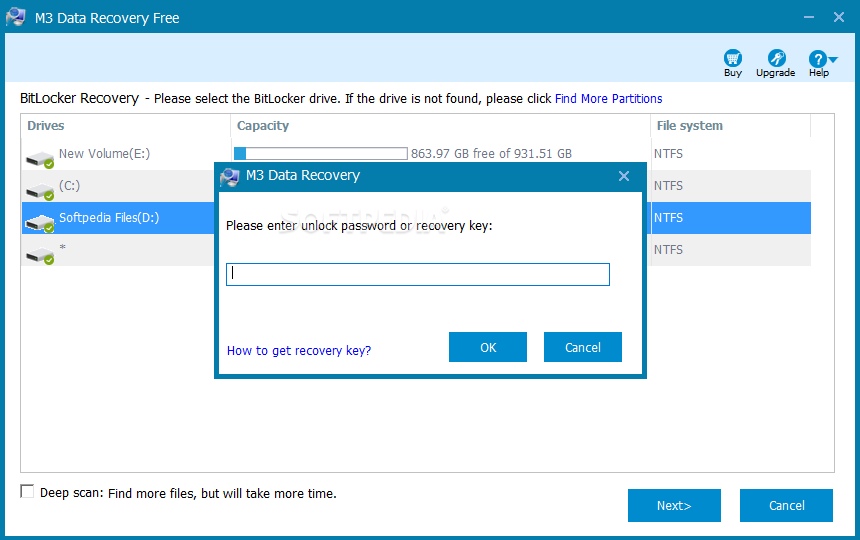Enable the Deep scan checkbox
The width and height of the screenshot is (860, 540).
click(27, 491)
